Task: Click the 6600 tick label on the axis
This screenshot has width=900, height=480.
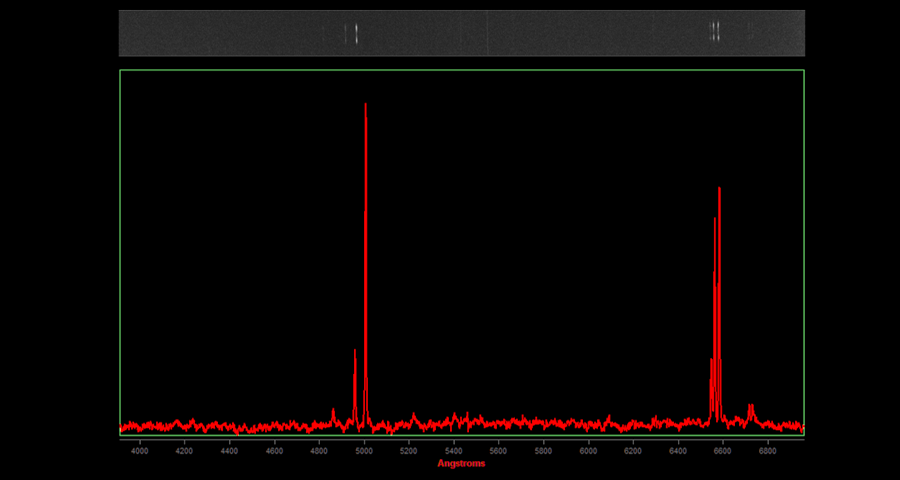Action: [x=722, y=451]
